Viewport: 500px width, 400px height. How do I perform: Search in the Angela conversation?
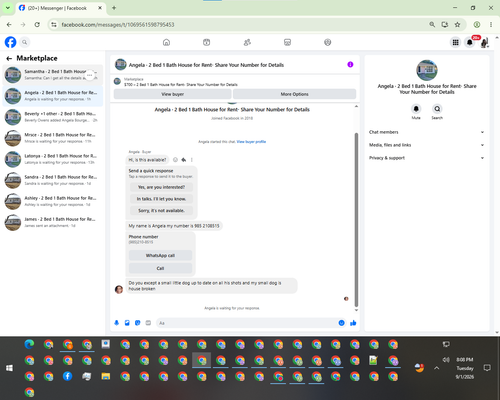[437, 109]
